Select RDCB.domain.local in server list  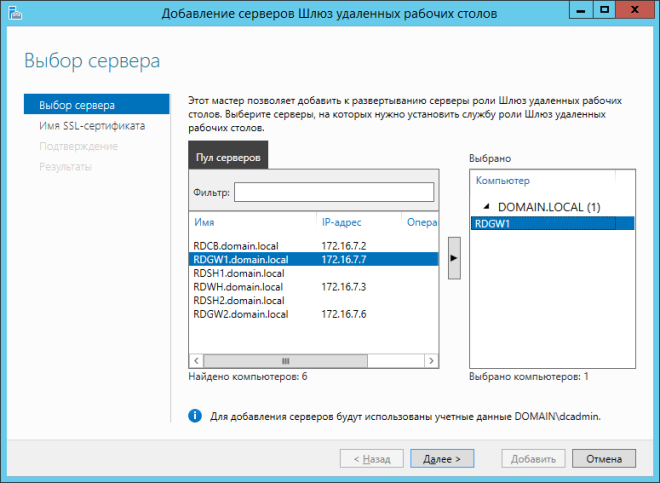point(236,245)
